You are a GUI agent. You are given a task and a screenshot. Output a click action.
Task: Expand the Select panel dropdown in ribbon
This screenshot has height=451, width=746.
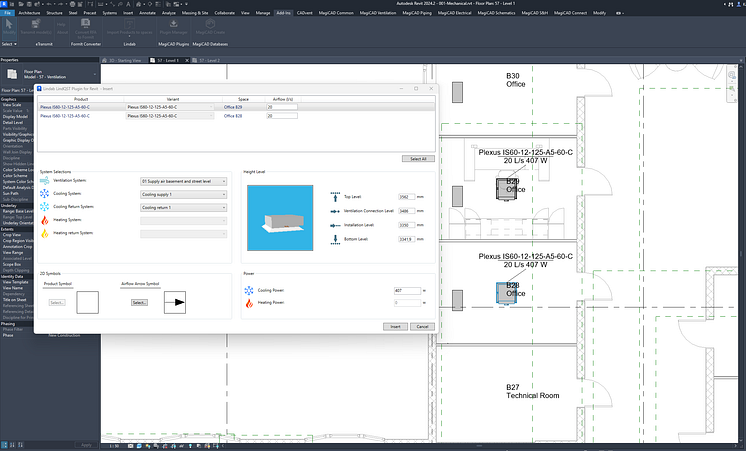9,44
